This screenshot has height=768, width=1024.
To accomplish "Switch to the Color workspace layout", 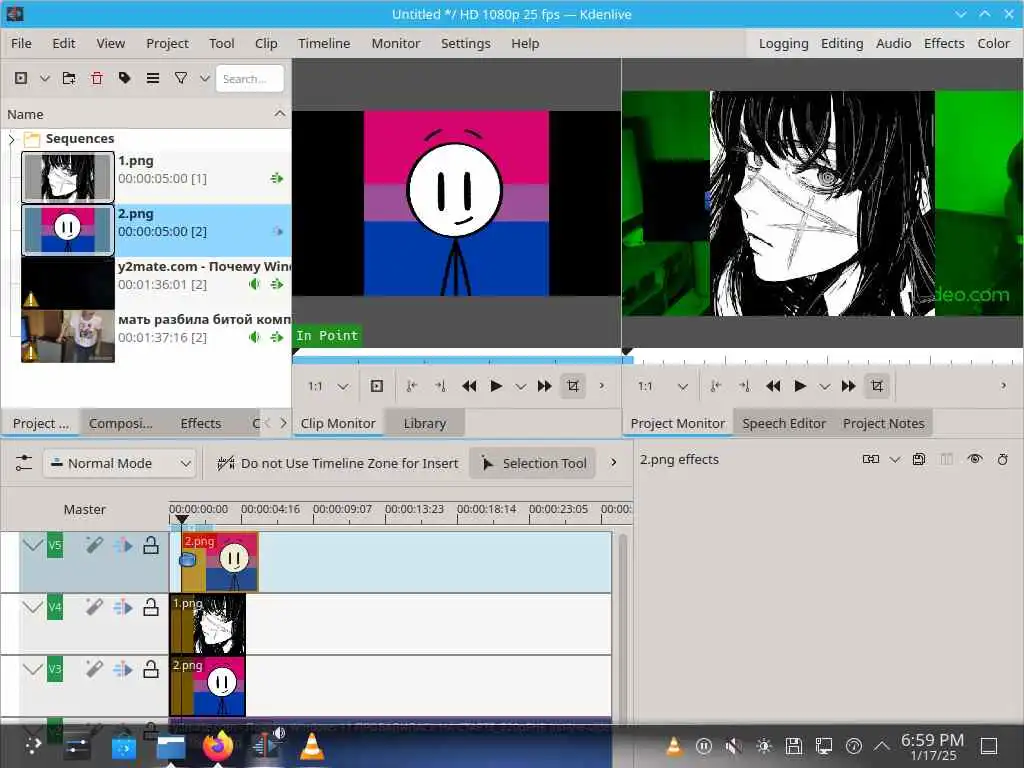I will 993,43.
